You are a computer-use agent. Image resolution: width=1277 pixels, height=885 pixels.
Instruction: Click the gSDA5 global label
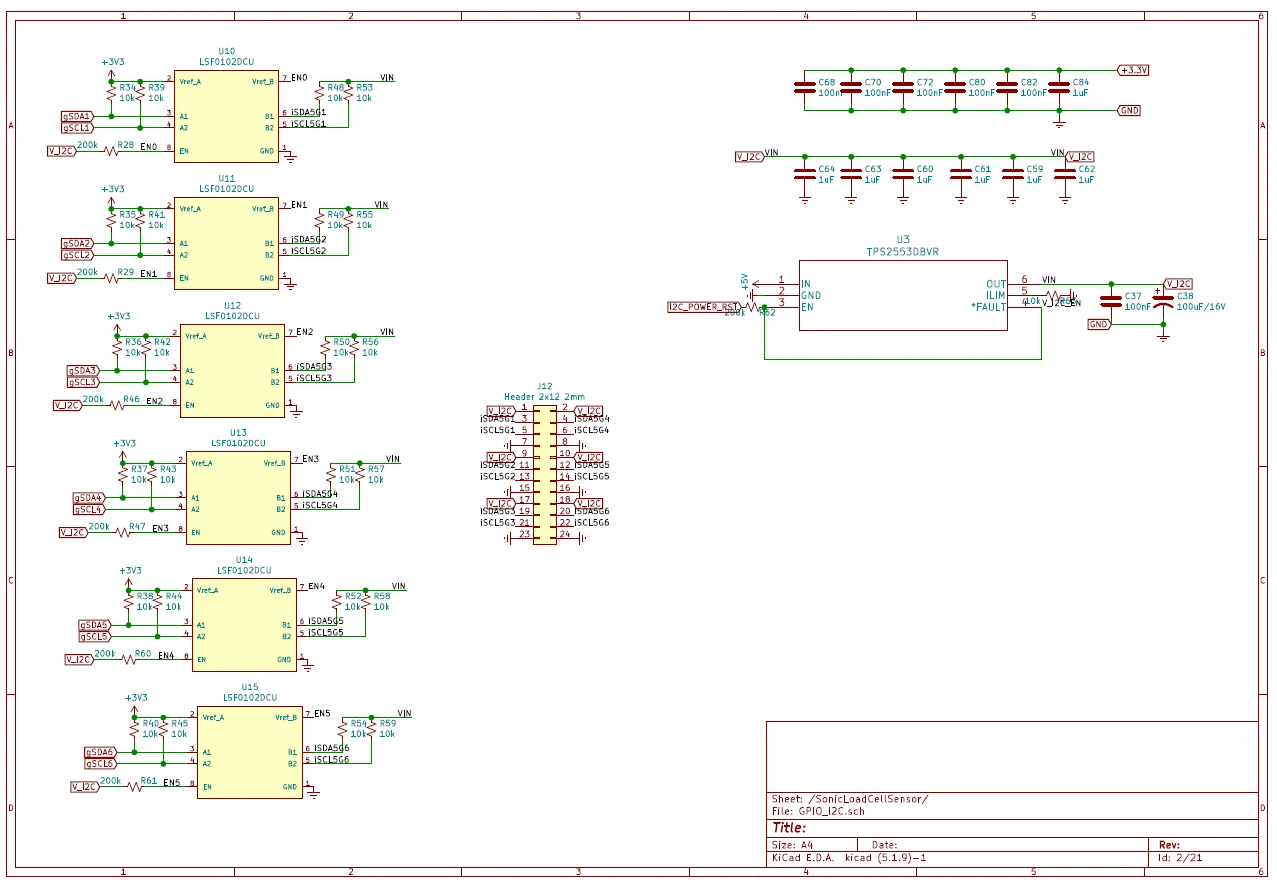95,624
